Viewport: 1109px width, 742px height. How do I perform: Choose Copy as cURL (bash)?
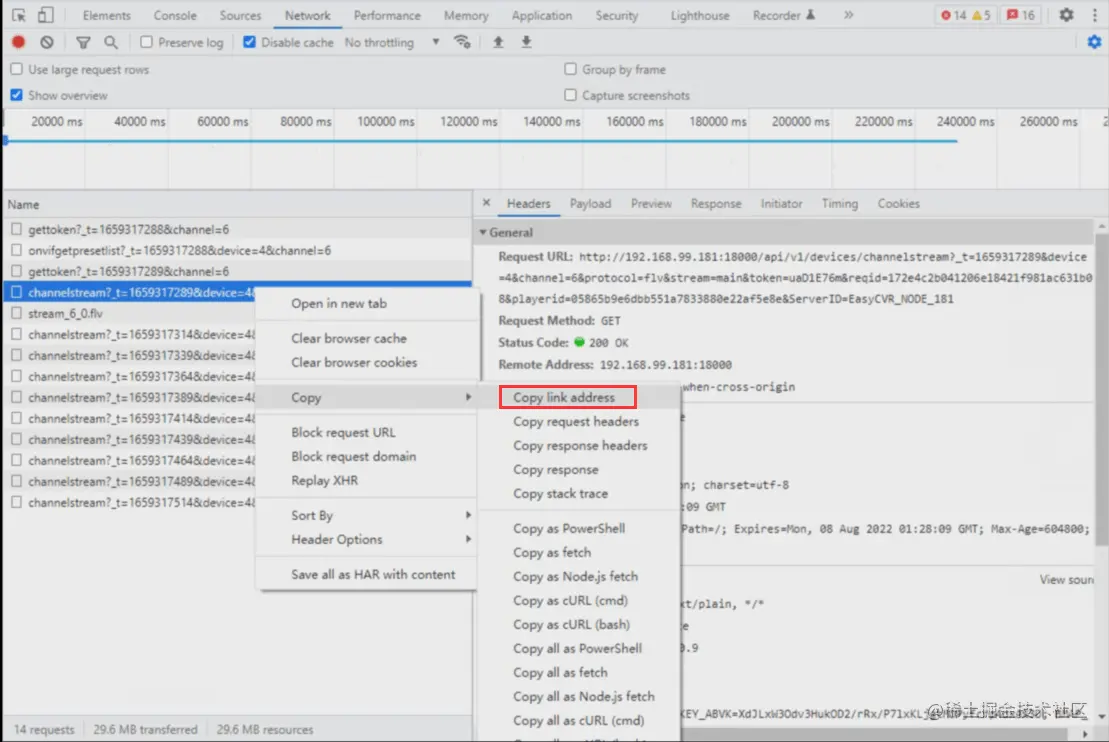571,625
